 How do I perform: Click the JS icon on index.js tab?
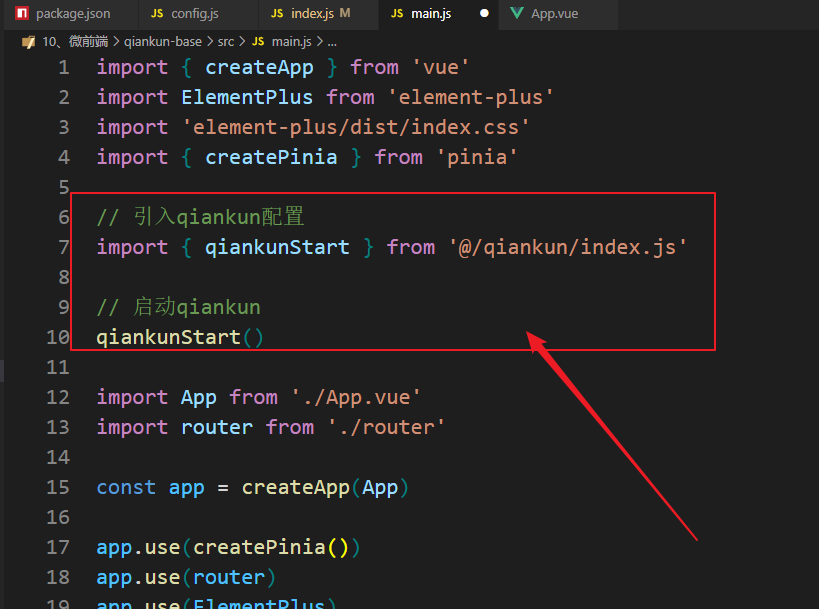pyautogui.click(x=277, y=14)
